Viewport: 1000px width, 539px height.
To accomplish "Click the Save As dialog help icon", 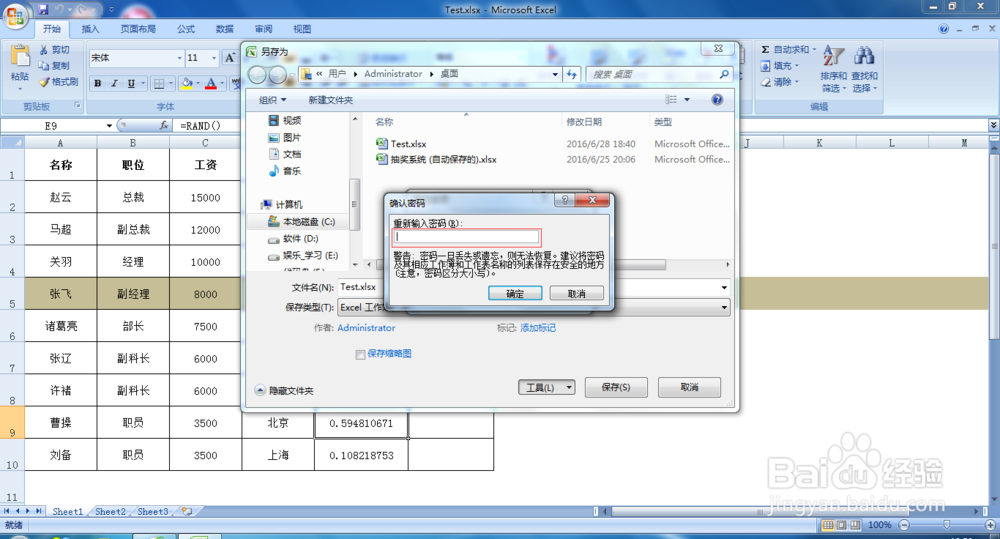I will coord(717,100).
